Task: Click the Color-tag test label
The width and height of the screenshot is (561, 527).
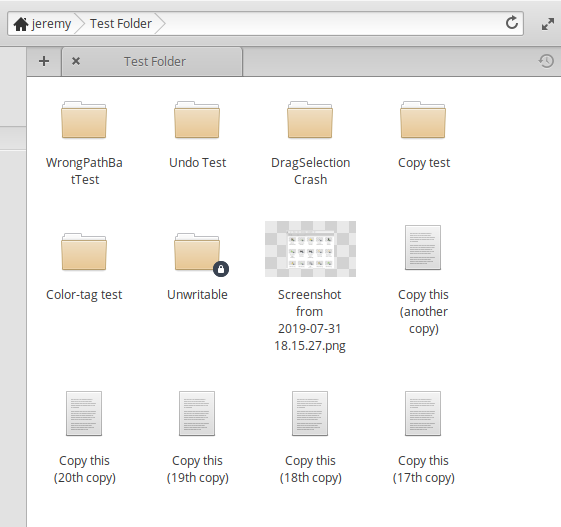Action: coord(84,295)
